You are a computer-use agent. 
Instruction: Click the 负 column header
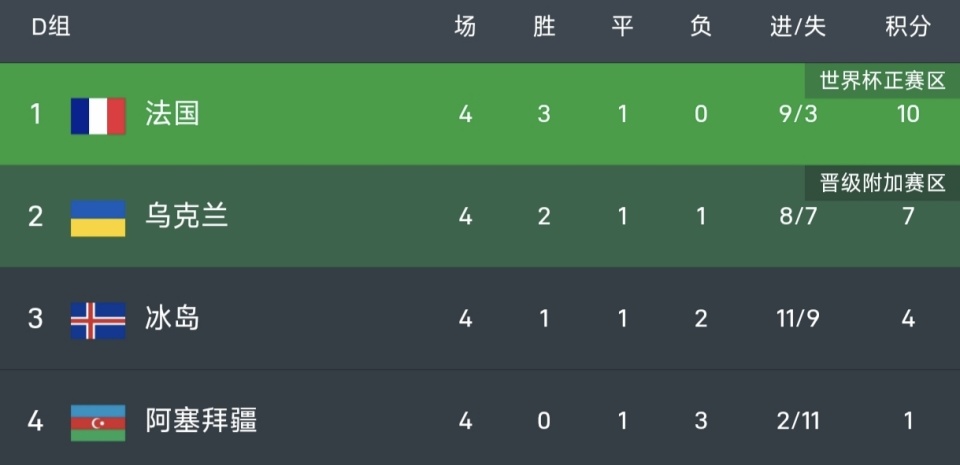700,28
